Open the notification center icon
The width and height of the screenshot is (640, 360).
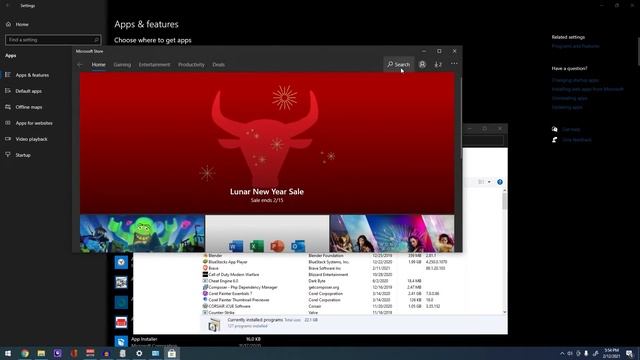tap(629, 353)
